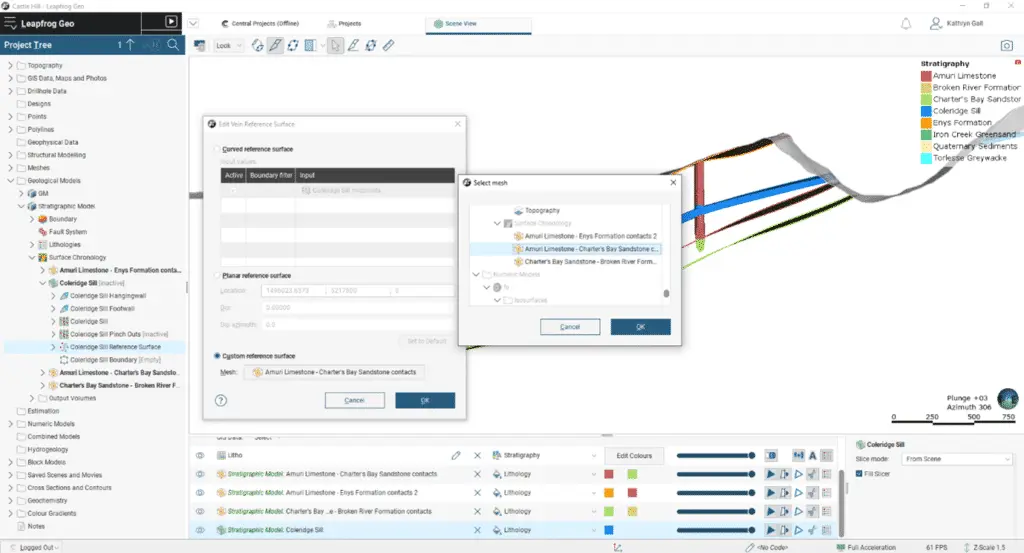Toggle visibility of Charter's Bay - Broken River Formation contacts

pos(200,511)
